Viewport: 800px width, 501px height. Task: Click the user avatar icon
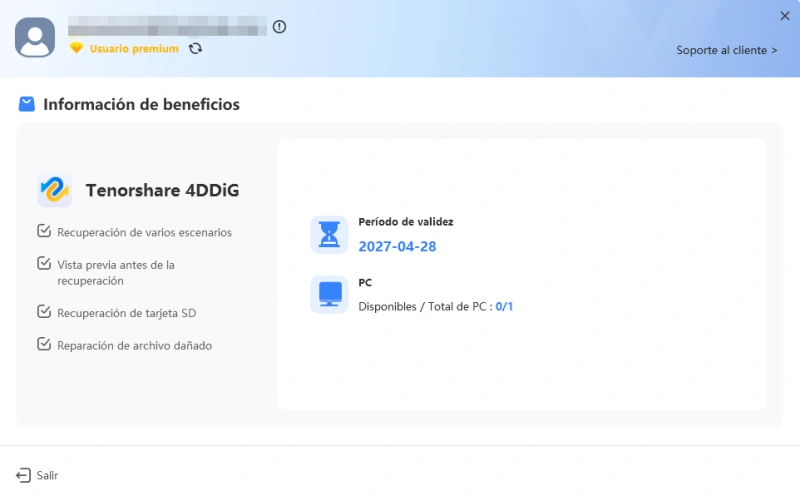tap(35, 37)
